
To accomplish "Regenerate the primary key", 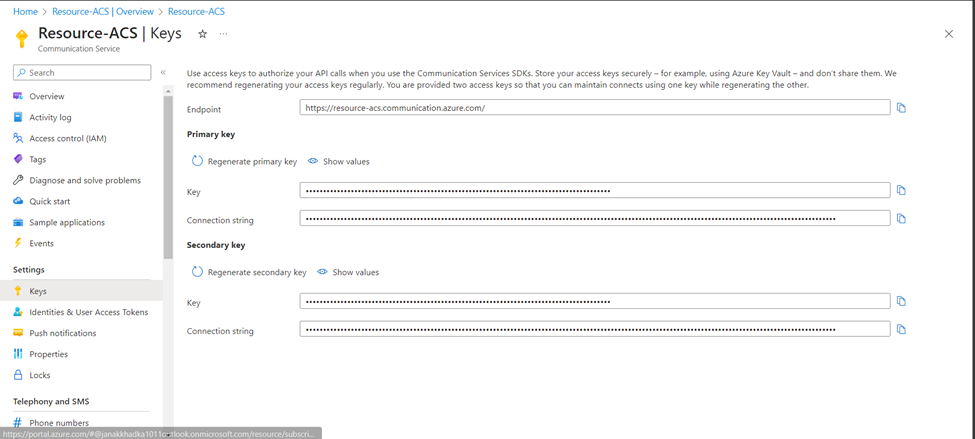I will [x=244, y=162].
